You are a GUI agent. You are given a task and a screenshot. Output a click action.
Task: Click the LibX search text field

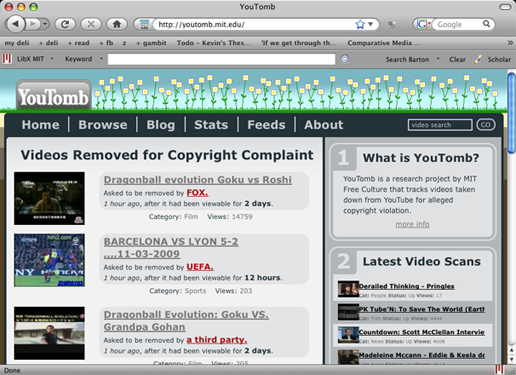click(x=221, y=59)
